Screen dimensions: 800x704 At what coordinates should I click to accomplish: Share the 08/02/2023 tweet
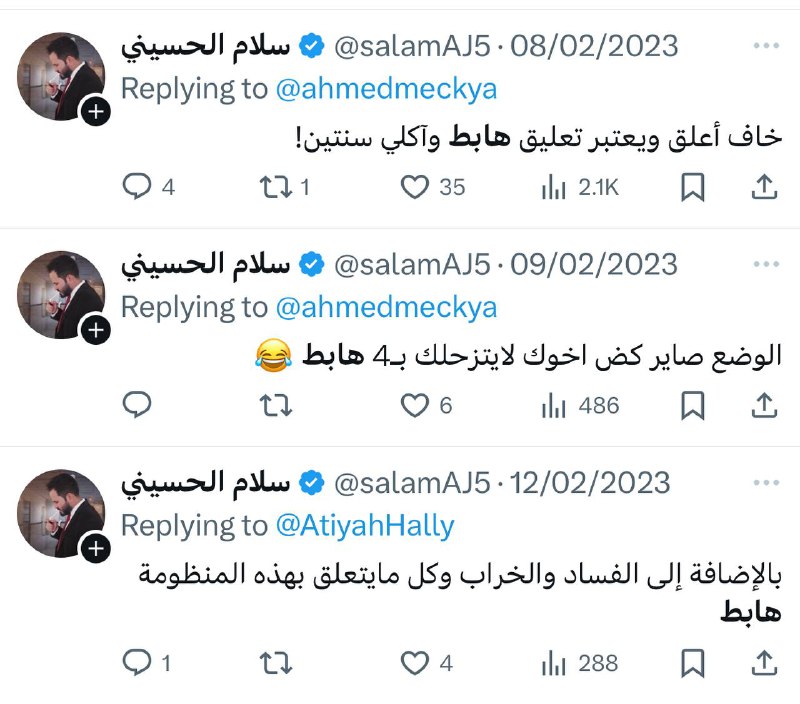[764, 187]
